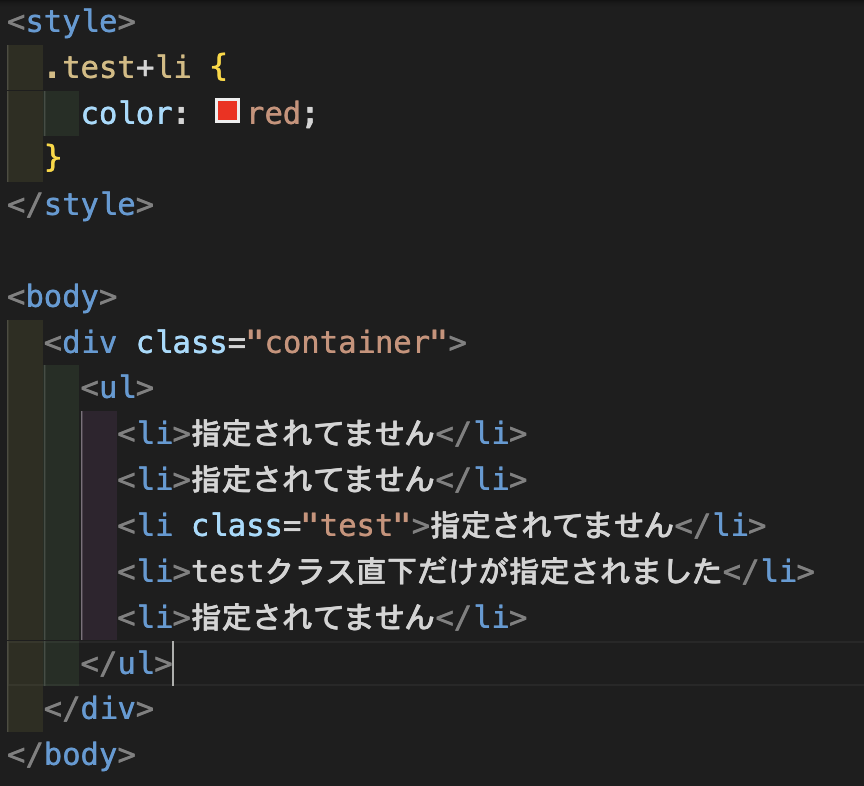Click the red value text
This screenshot has height=786, width=864.
coord(274,113)
